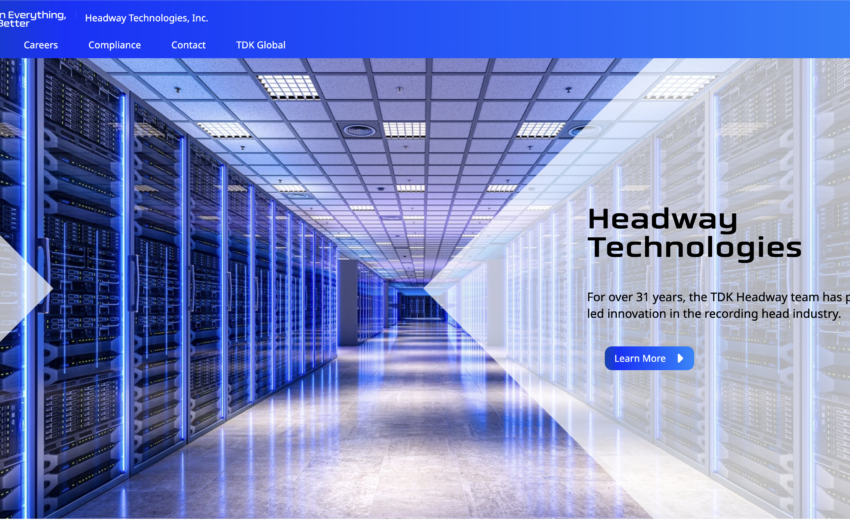This screenshot has width=850, height=520.
Task: Open the Careers page
Action: [41, 45]
